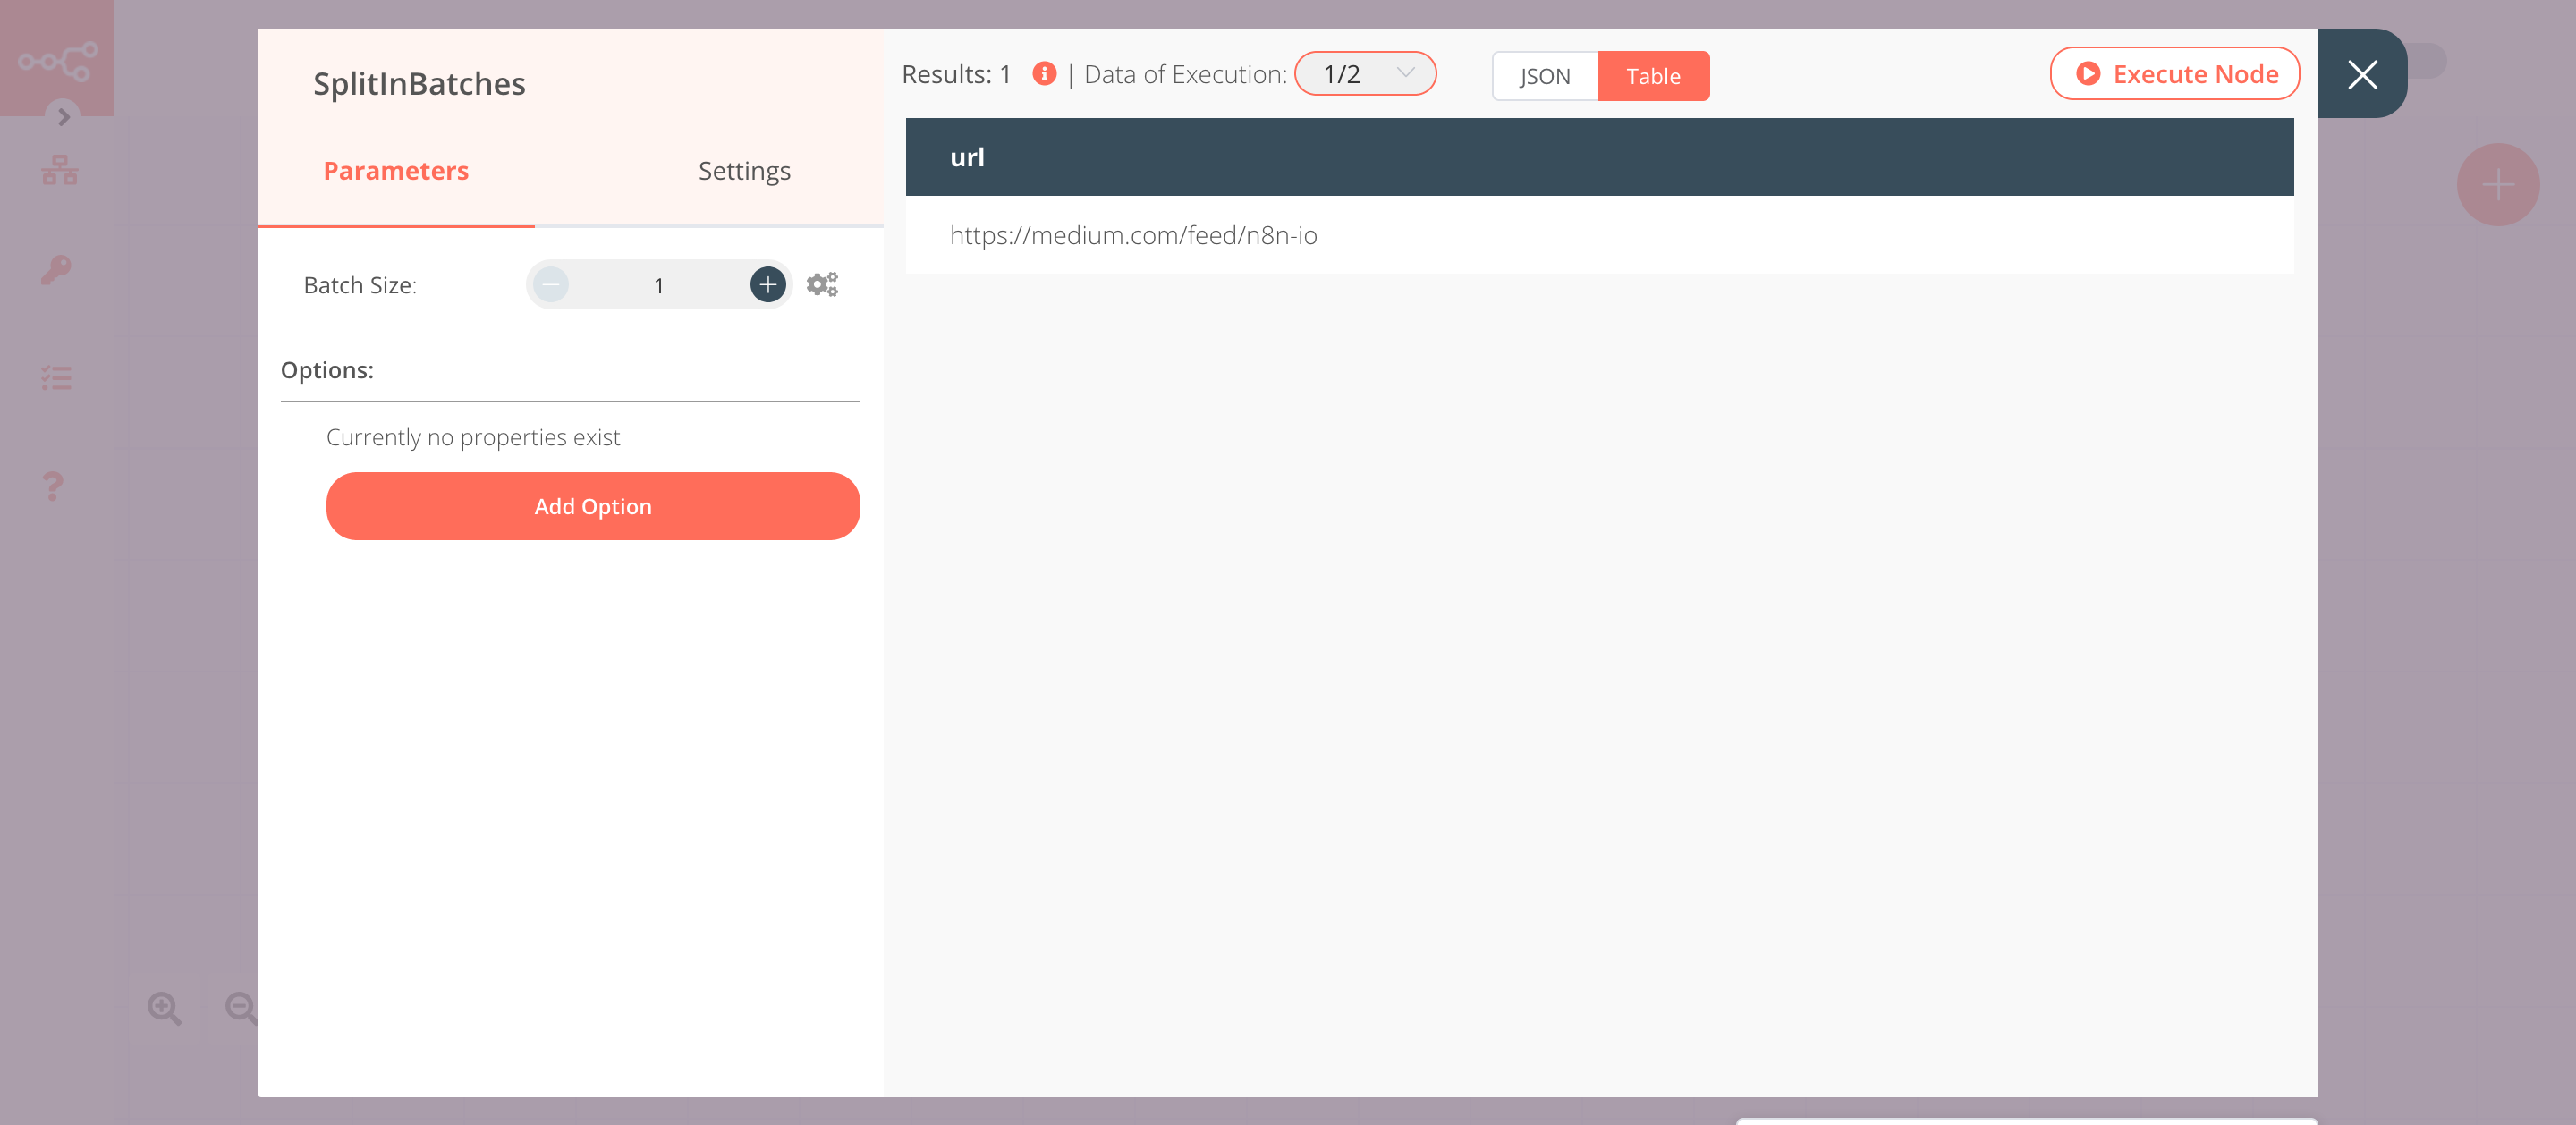Click the Add Option button
The height and width of the screenshot is (1125, 2576).
click(593, 506)
